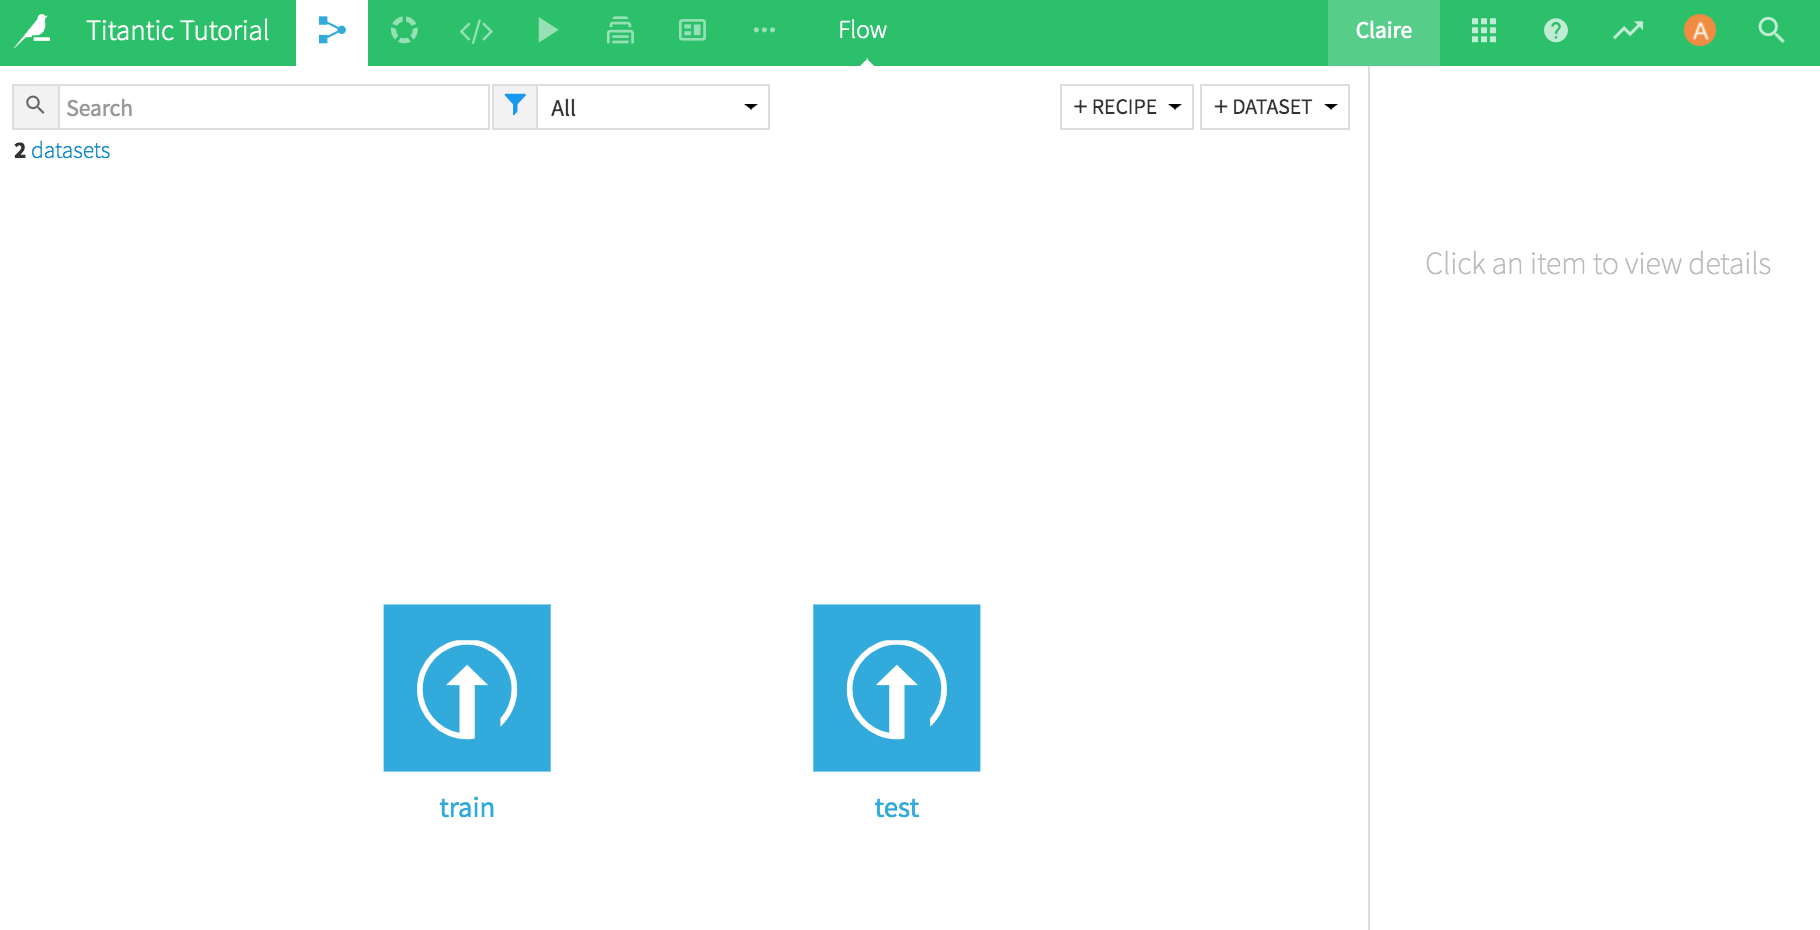This screenshot has width=1820, height=930.
Task: Open the dashboards icon in navbar
Action: pos(692,31)
